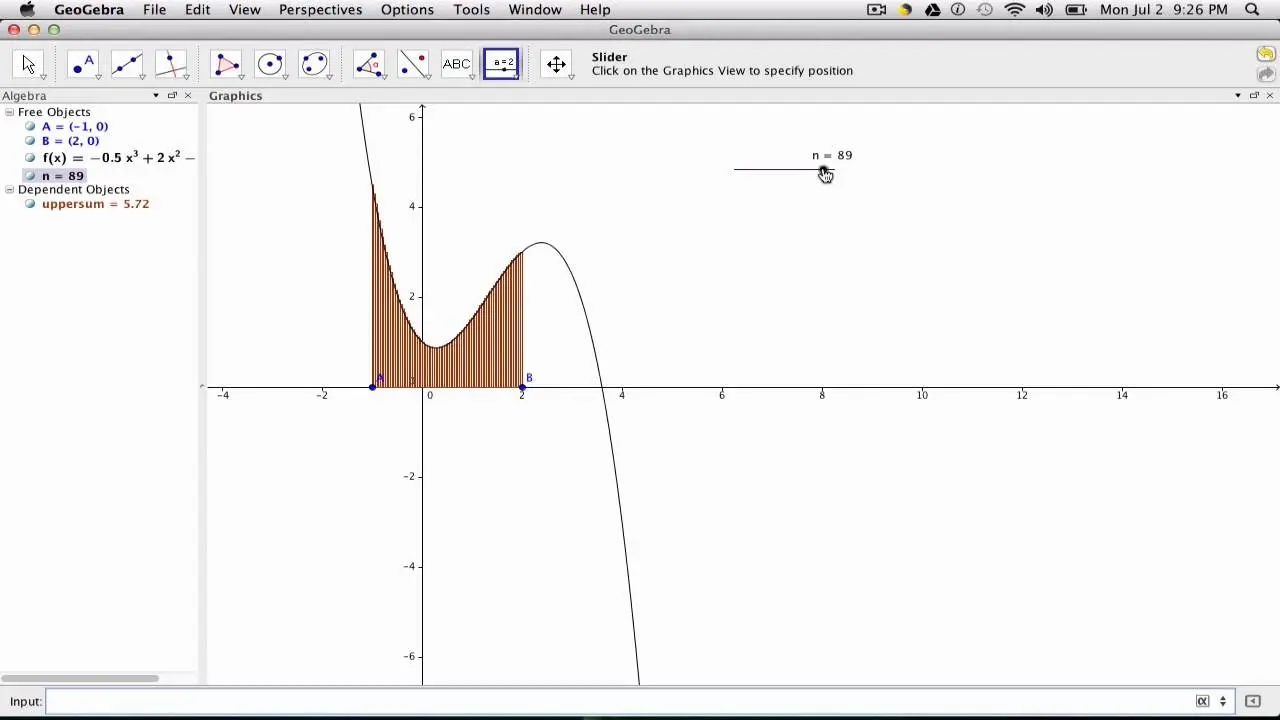The height and width of the screenshot is (720, 1280).
Task: Toggle visibility of function f(x)
Action: click(30, 158)
